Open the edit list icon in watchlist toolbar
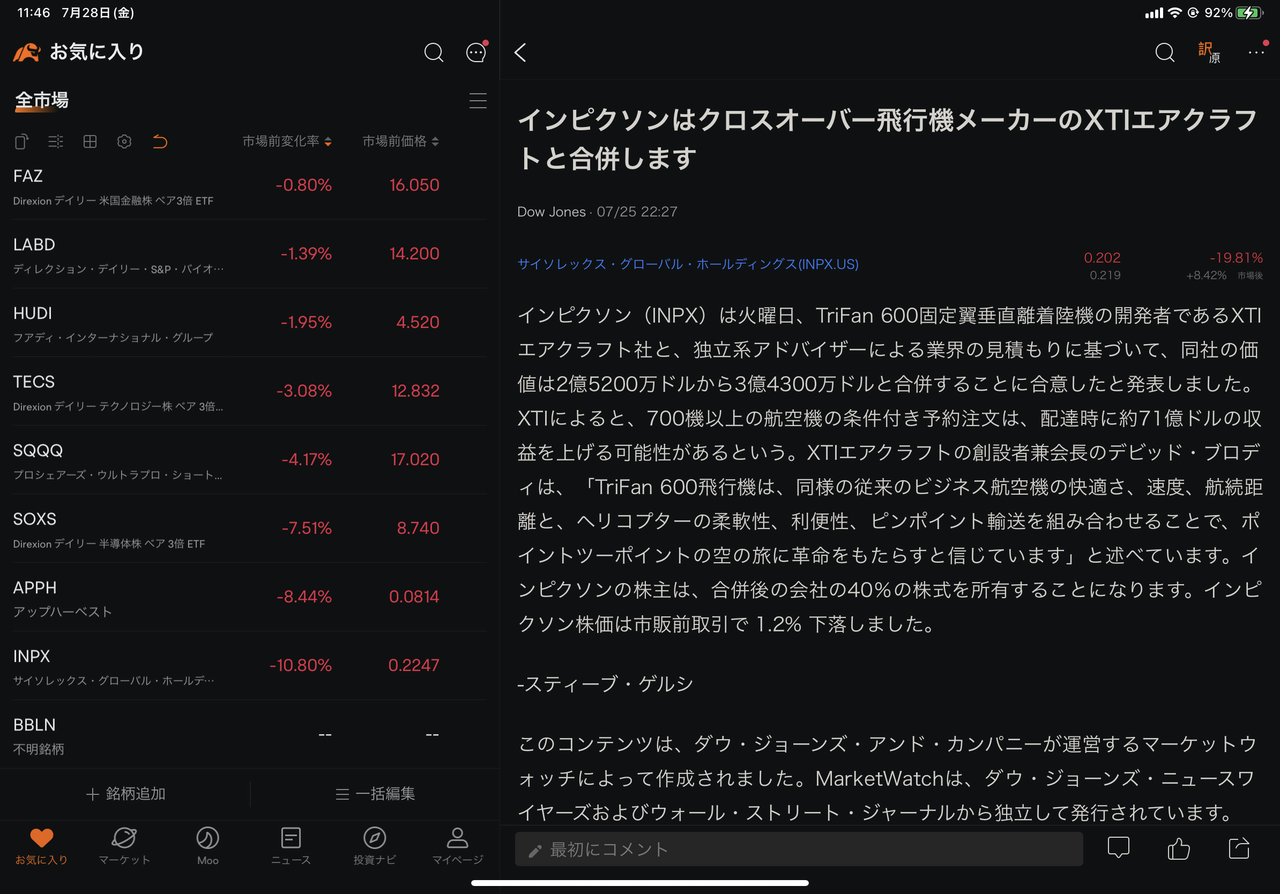The image size is (1280, 894). pos(55,141)
